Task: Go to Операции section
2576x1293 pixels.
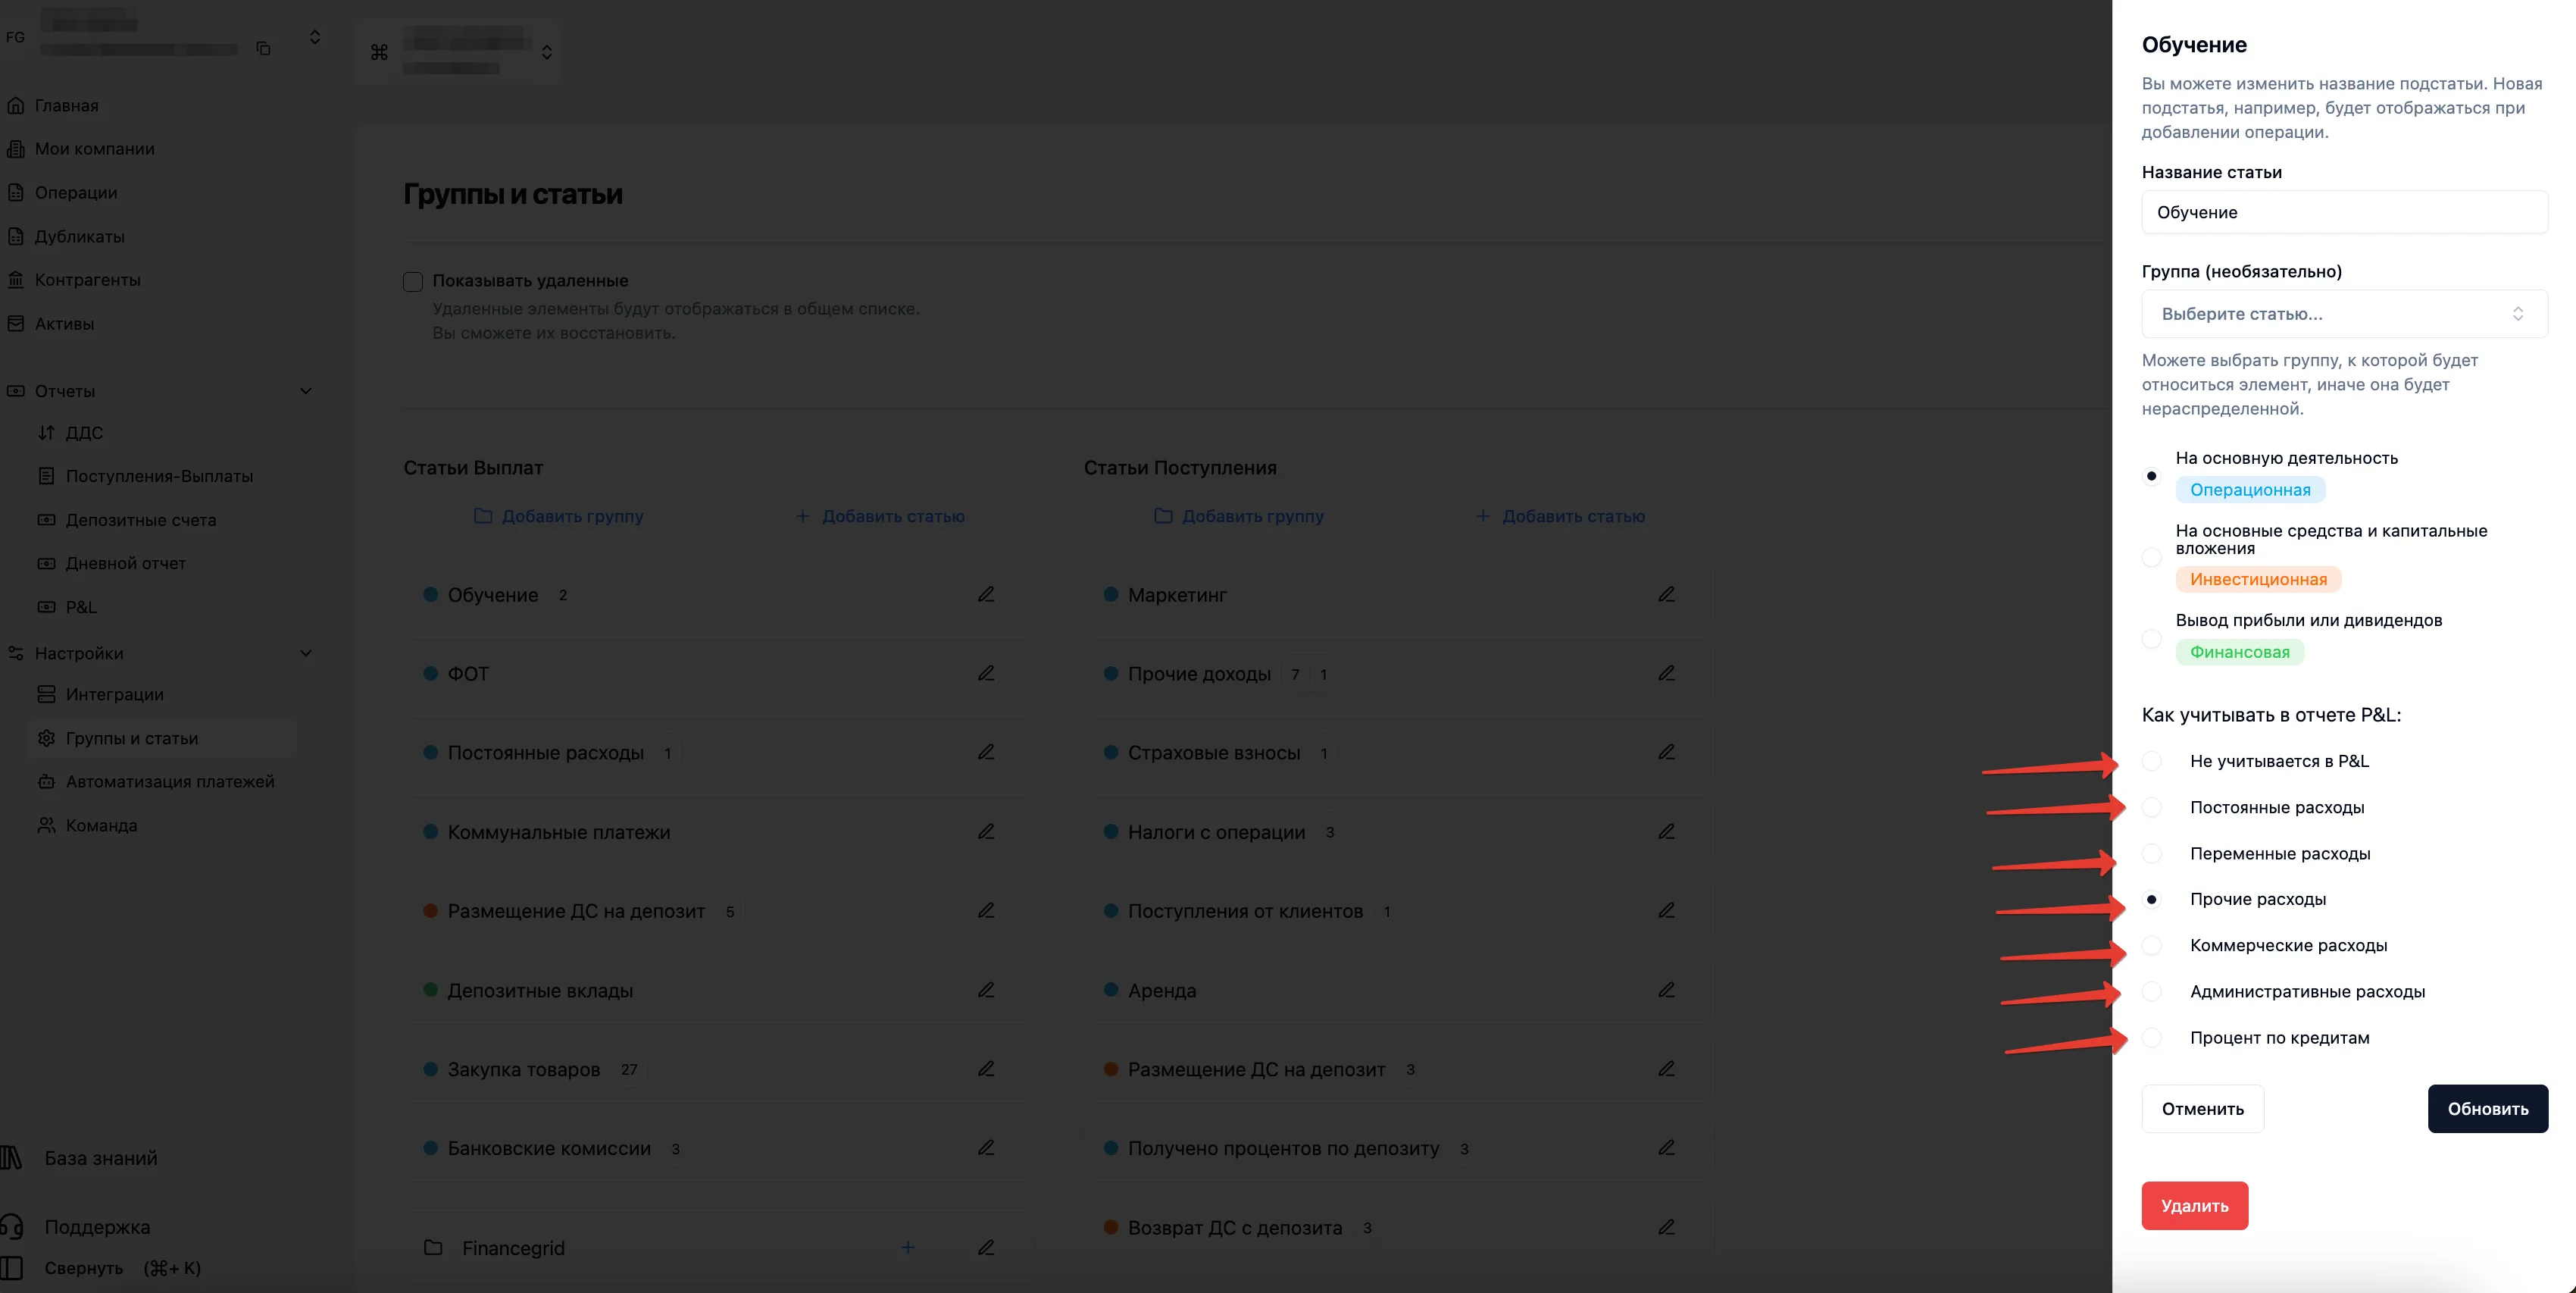Action: 76,192
